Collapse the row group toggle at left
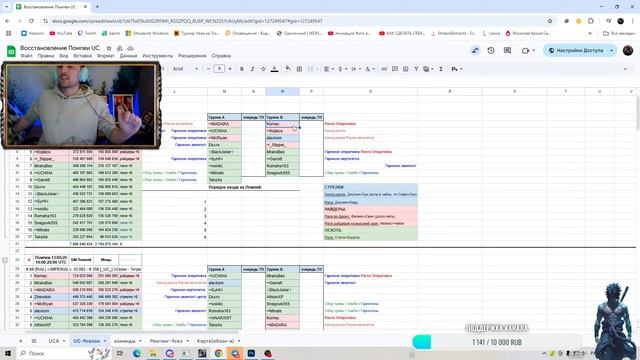The image size is (640, 360). [x=5, y=260]
